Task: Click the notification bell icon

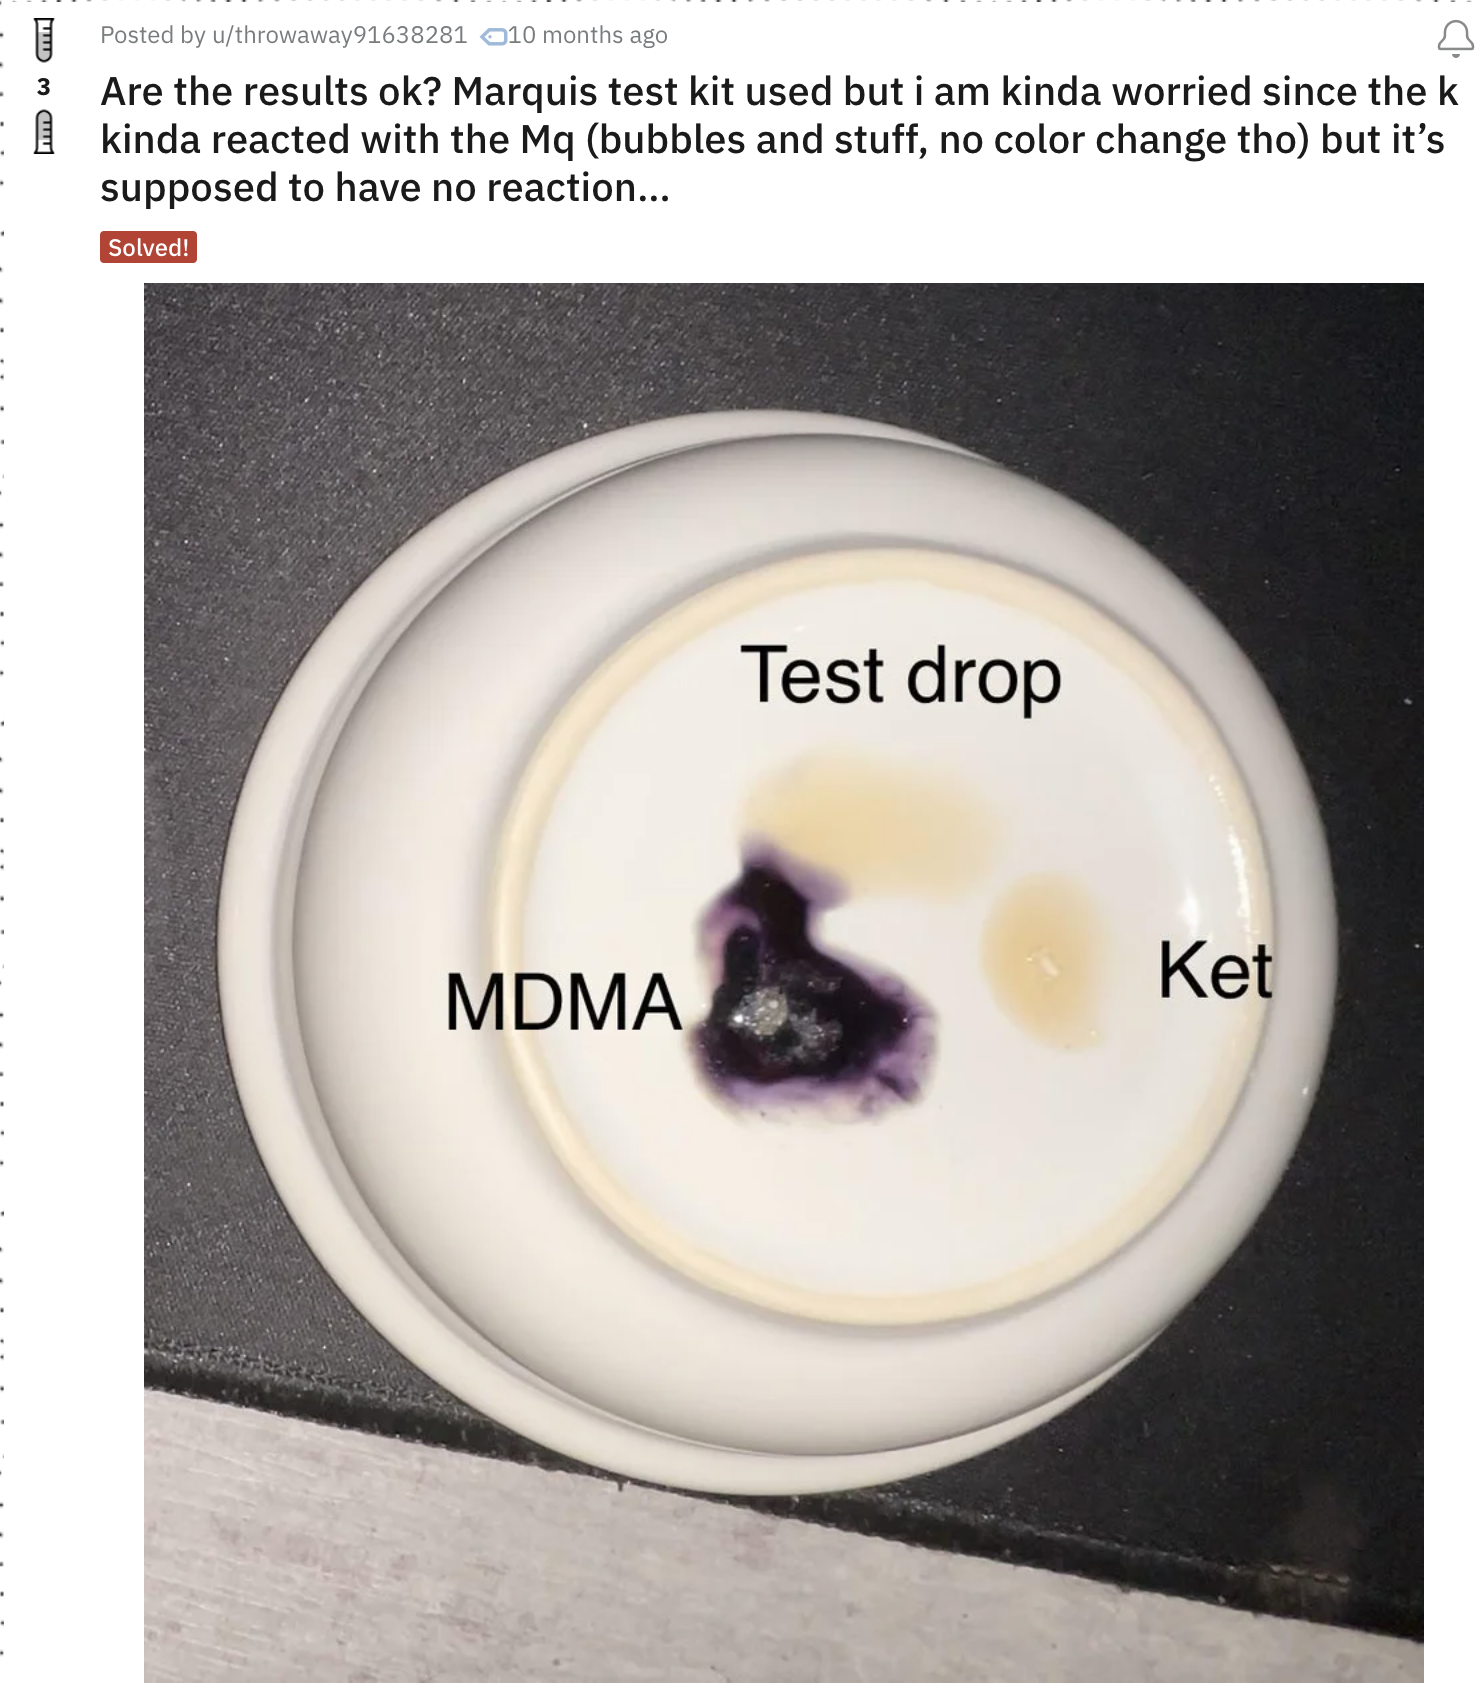Action: 1455,38
